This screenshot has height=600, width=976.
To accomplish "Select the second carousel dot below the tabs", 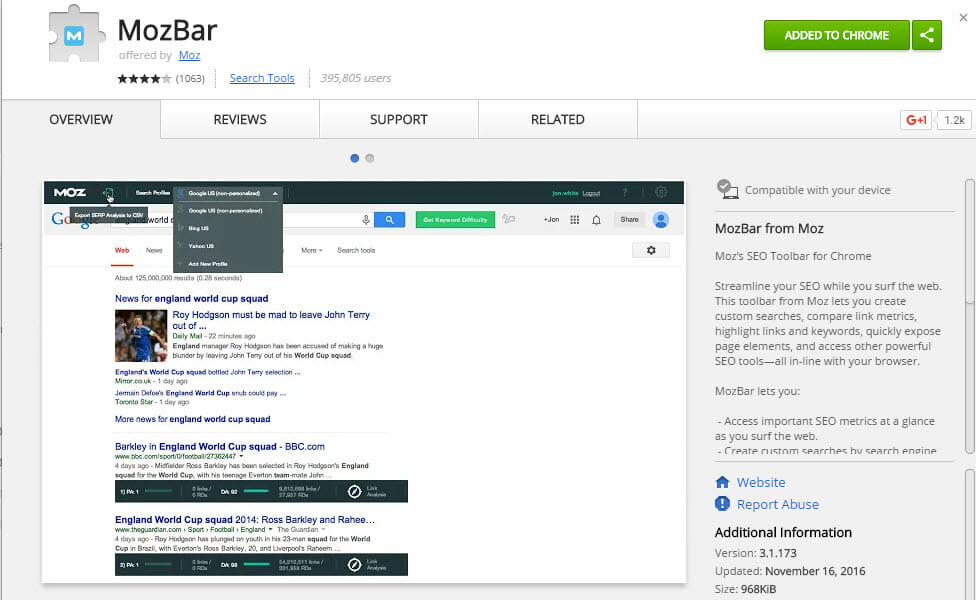I will click(370, 158).
